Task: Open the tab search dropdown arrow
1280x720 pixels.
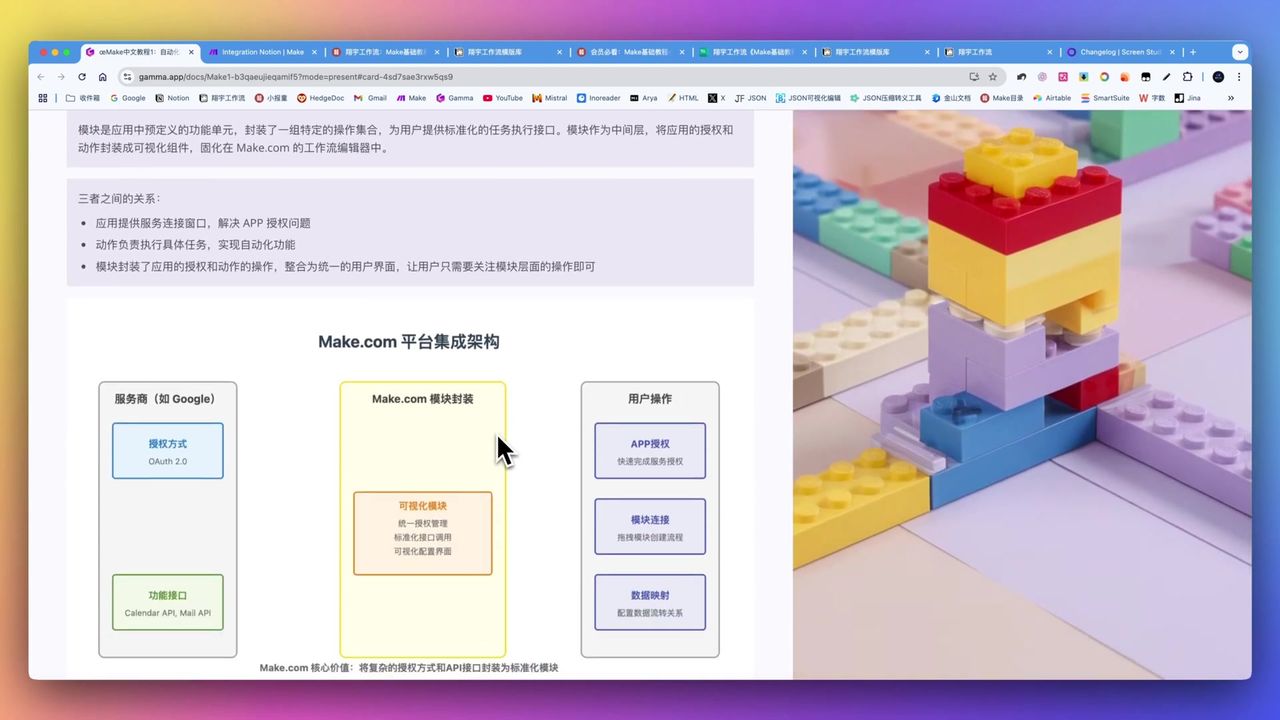Action: (x=1240, y=52)
